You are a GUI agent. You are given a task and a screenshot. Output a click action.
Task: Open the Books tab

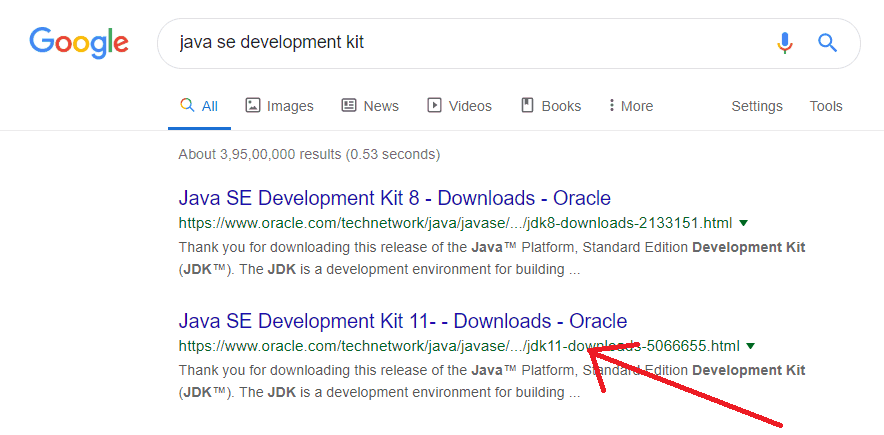tap(551, 106)
